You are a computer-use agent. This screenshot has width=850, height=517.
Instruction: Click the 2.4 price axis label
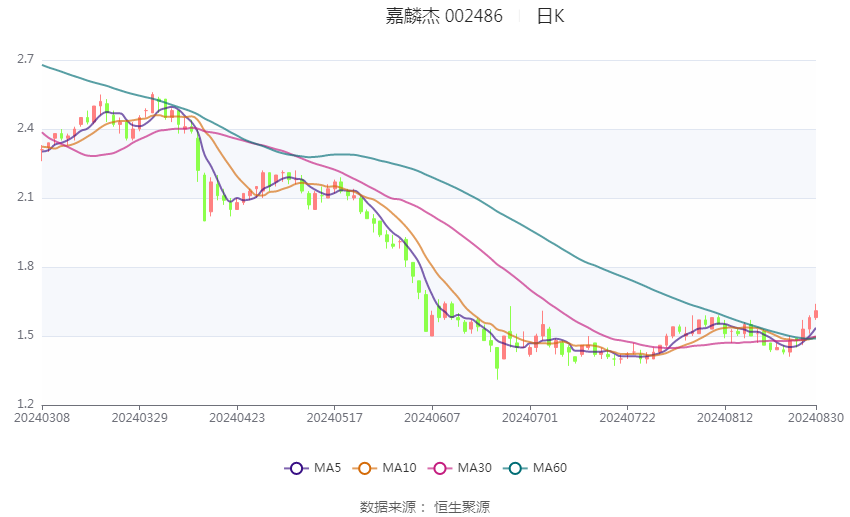[25, 128]
